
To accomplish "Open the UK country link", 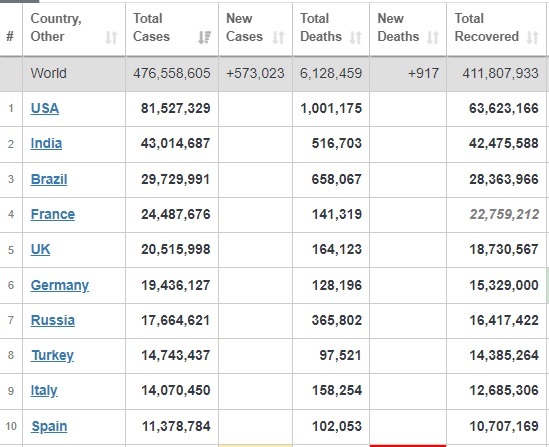I will (x=40, y=250).
